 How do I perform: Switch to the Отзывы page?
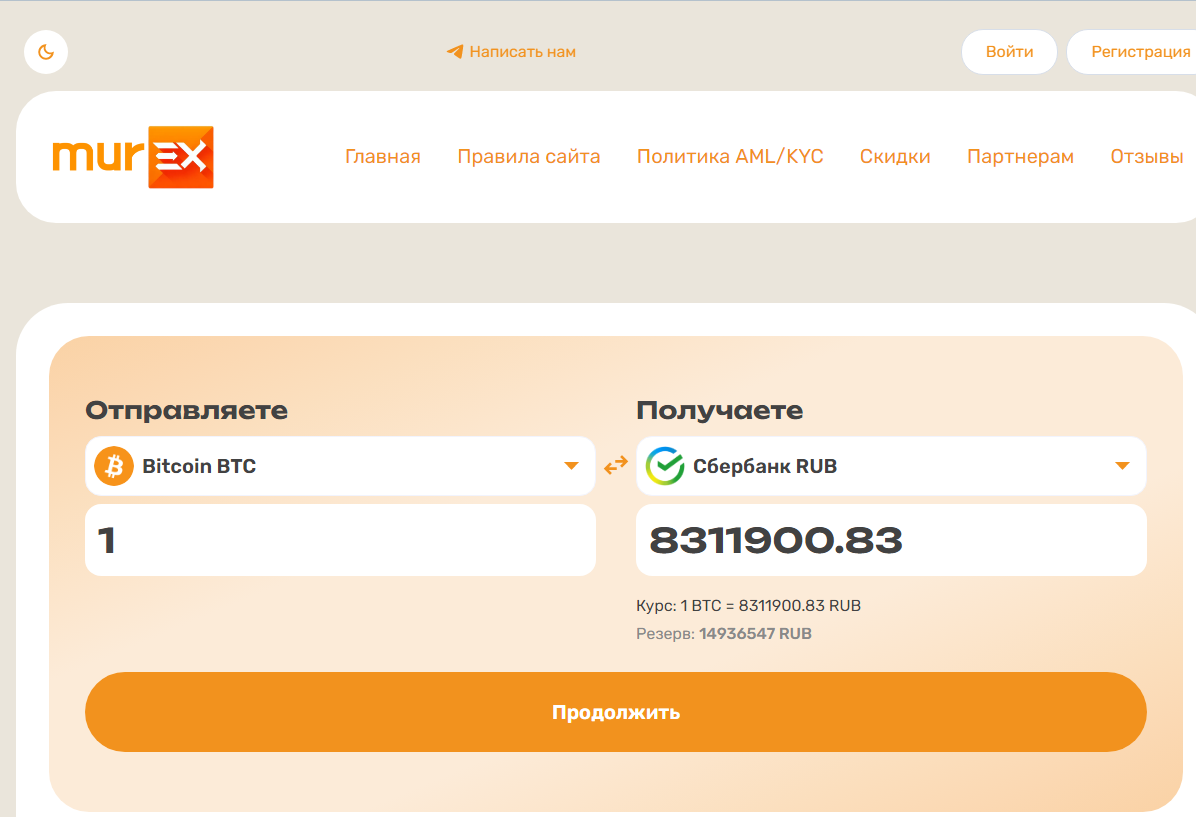1146,156
